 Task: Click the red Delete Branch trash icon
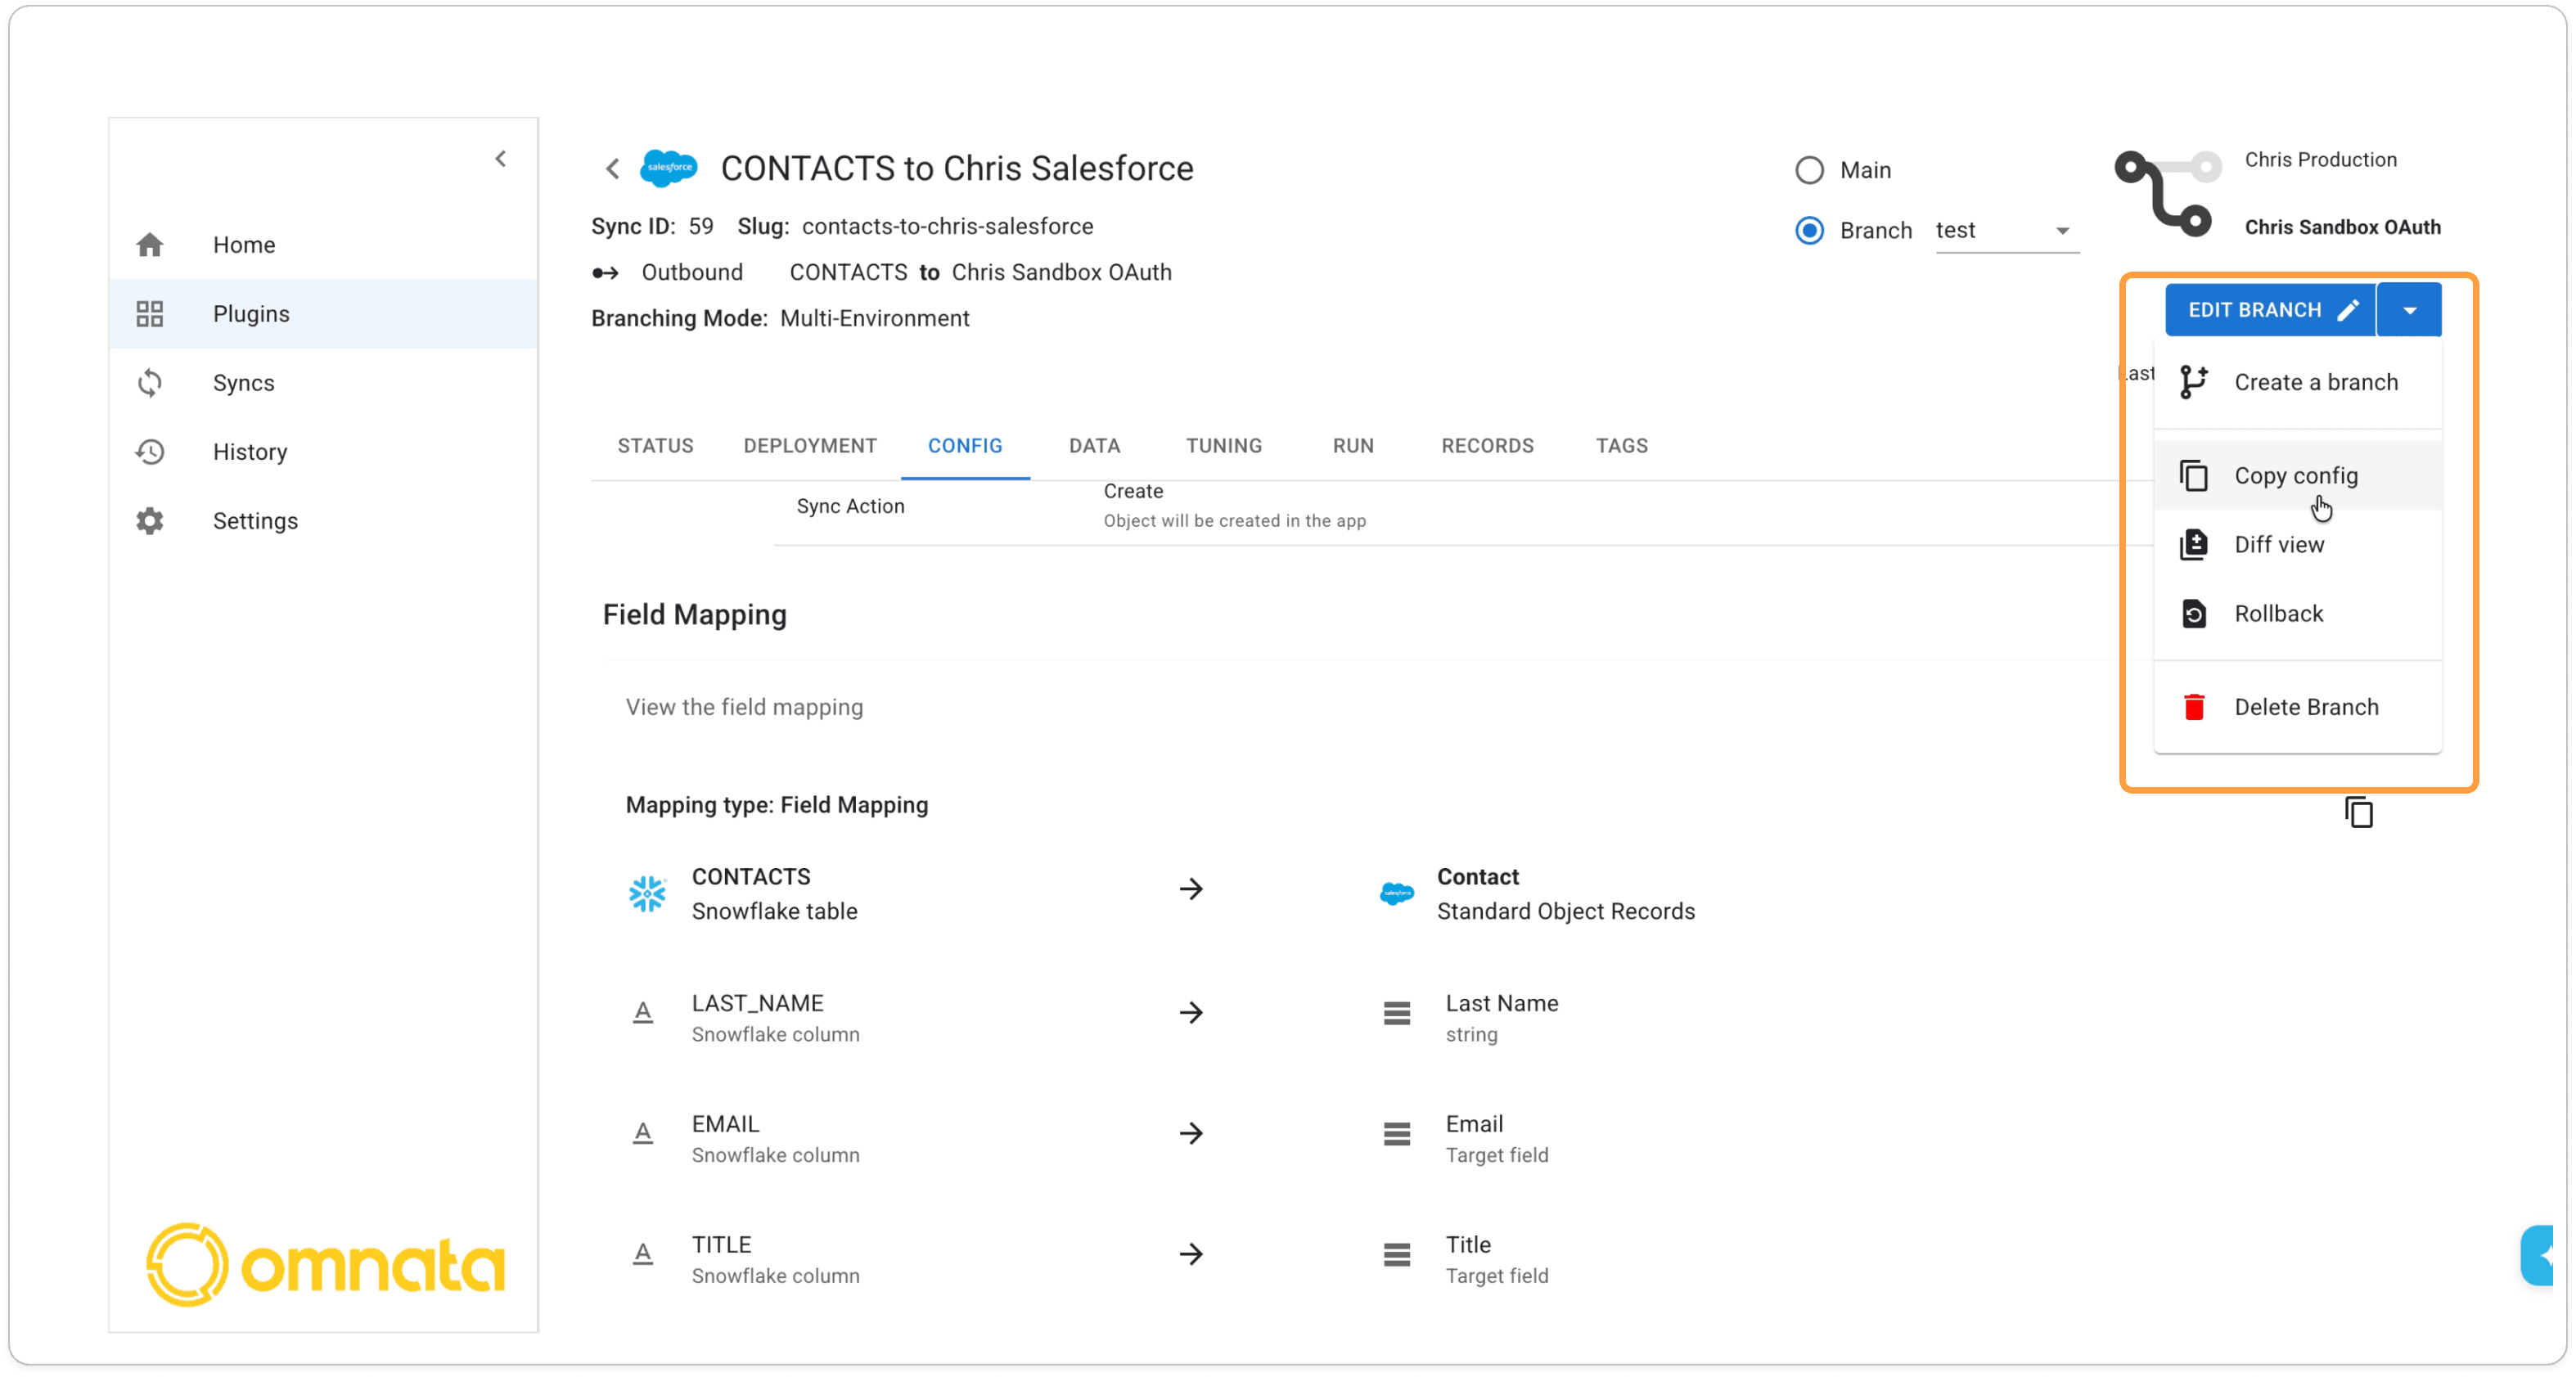[x=2194, y=707]
